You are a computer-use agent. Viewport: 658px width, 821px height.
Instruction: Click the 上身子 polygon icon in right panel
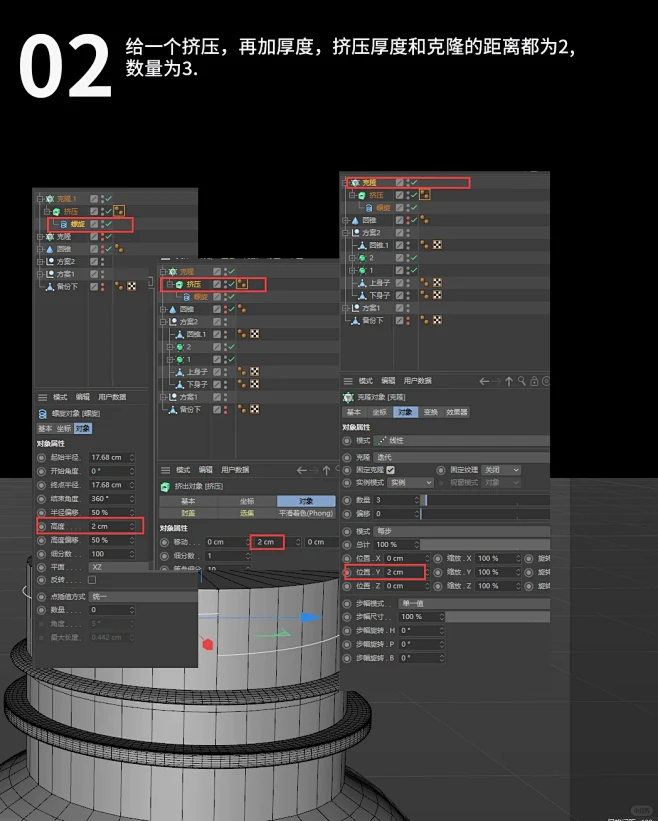pos(362,283)
